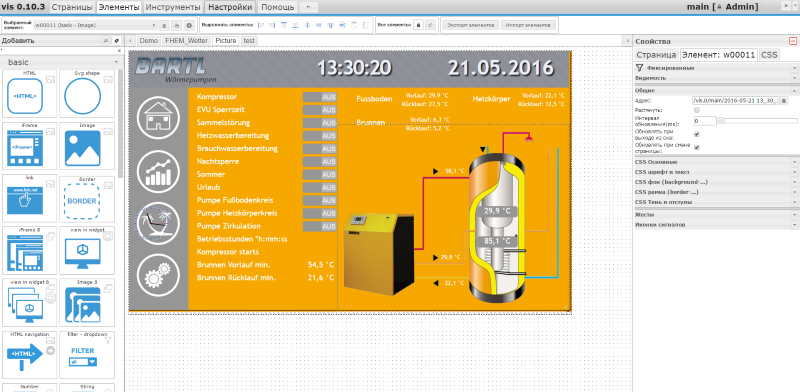Switch to the test view tab
The image size is (800, 392).
[248, 41]
